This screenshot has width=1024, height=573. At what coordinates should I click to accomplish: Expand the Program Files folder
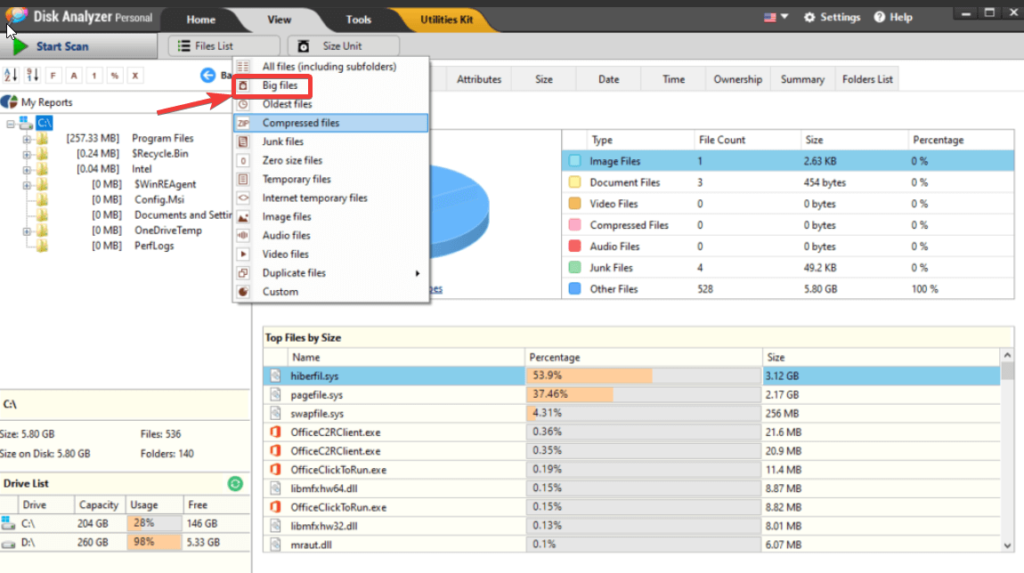pos(27,139)
